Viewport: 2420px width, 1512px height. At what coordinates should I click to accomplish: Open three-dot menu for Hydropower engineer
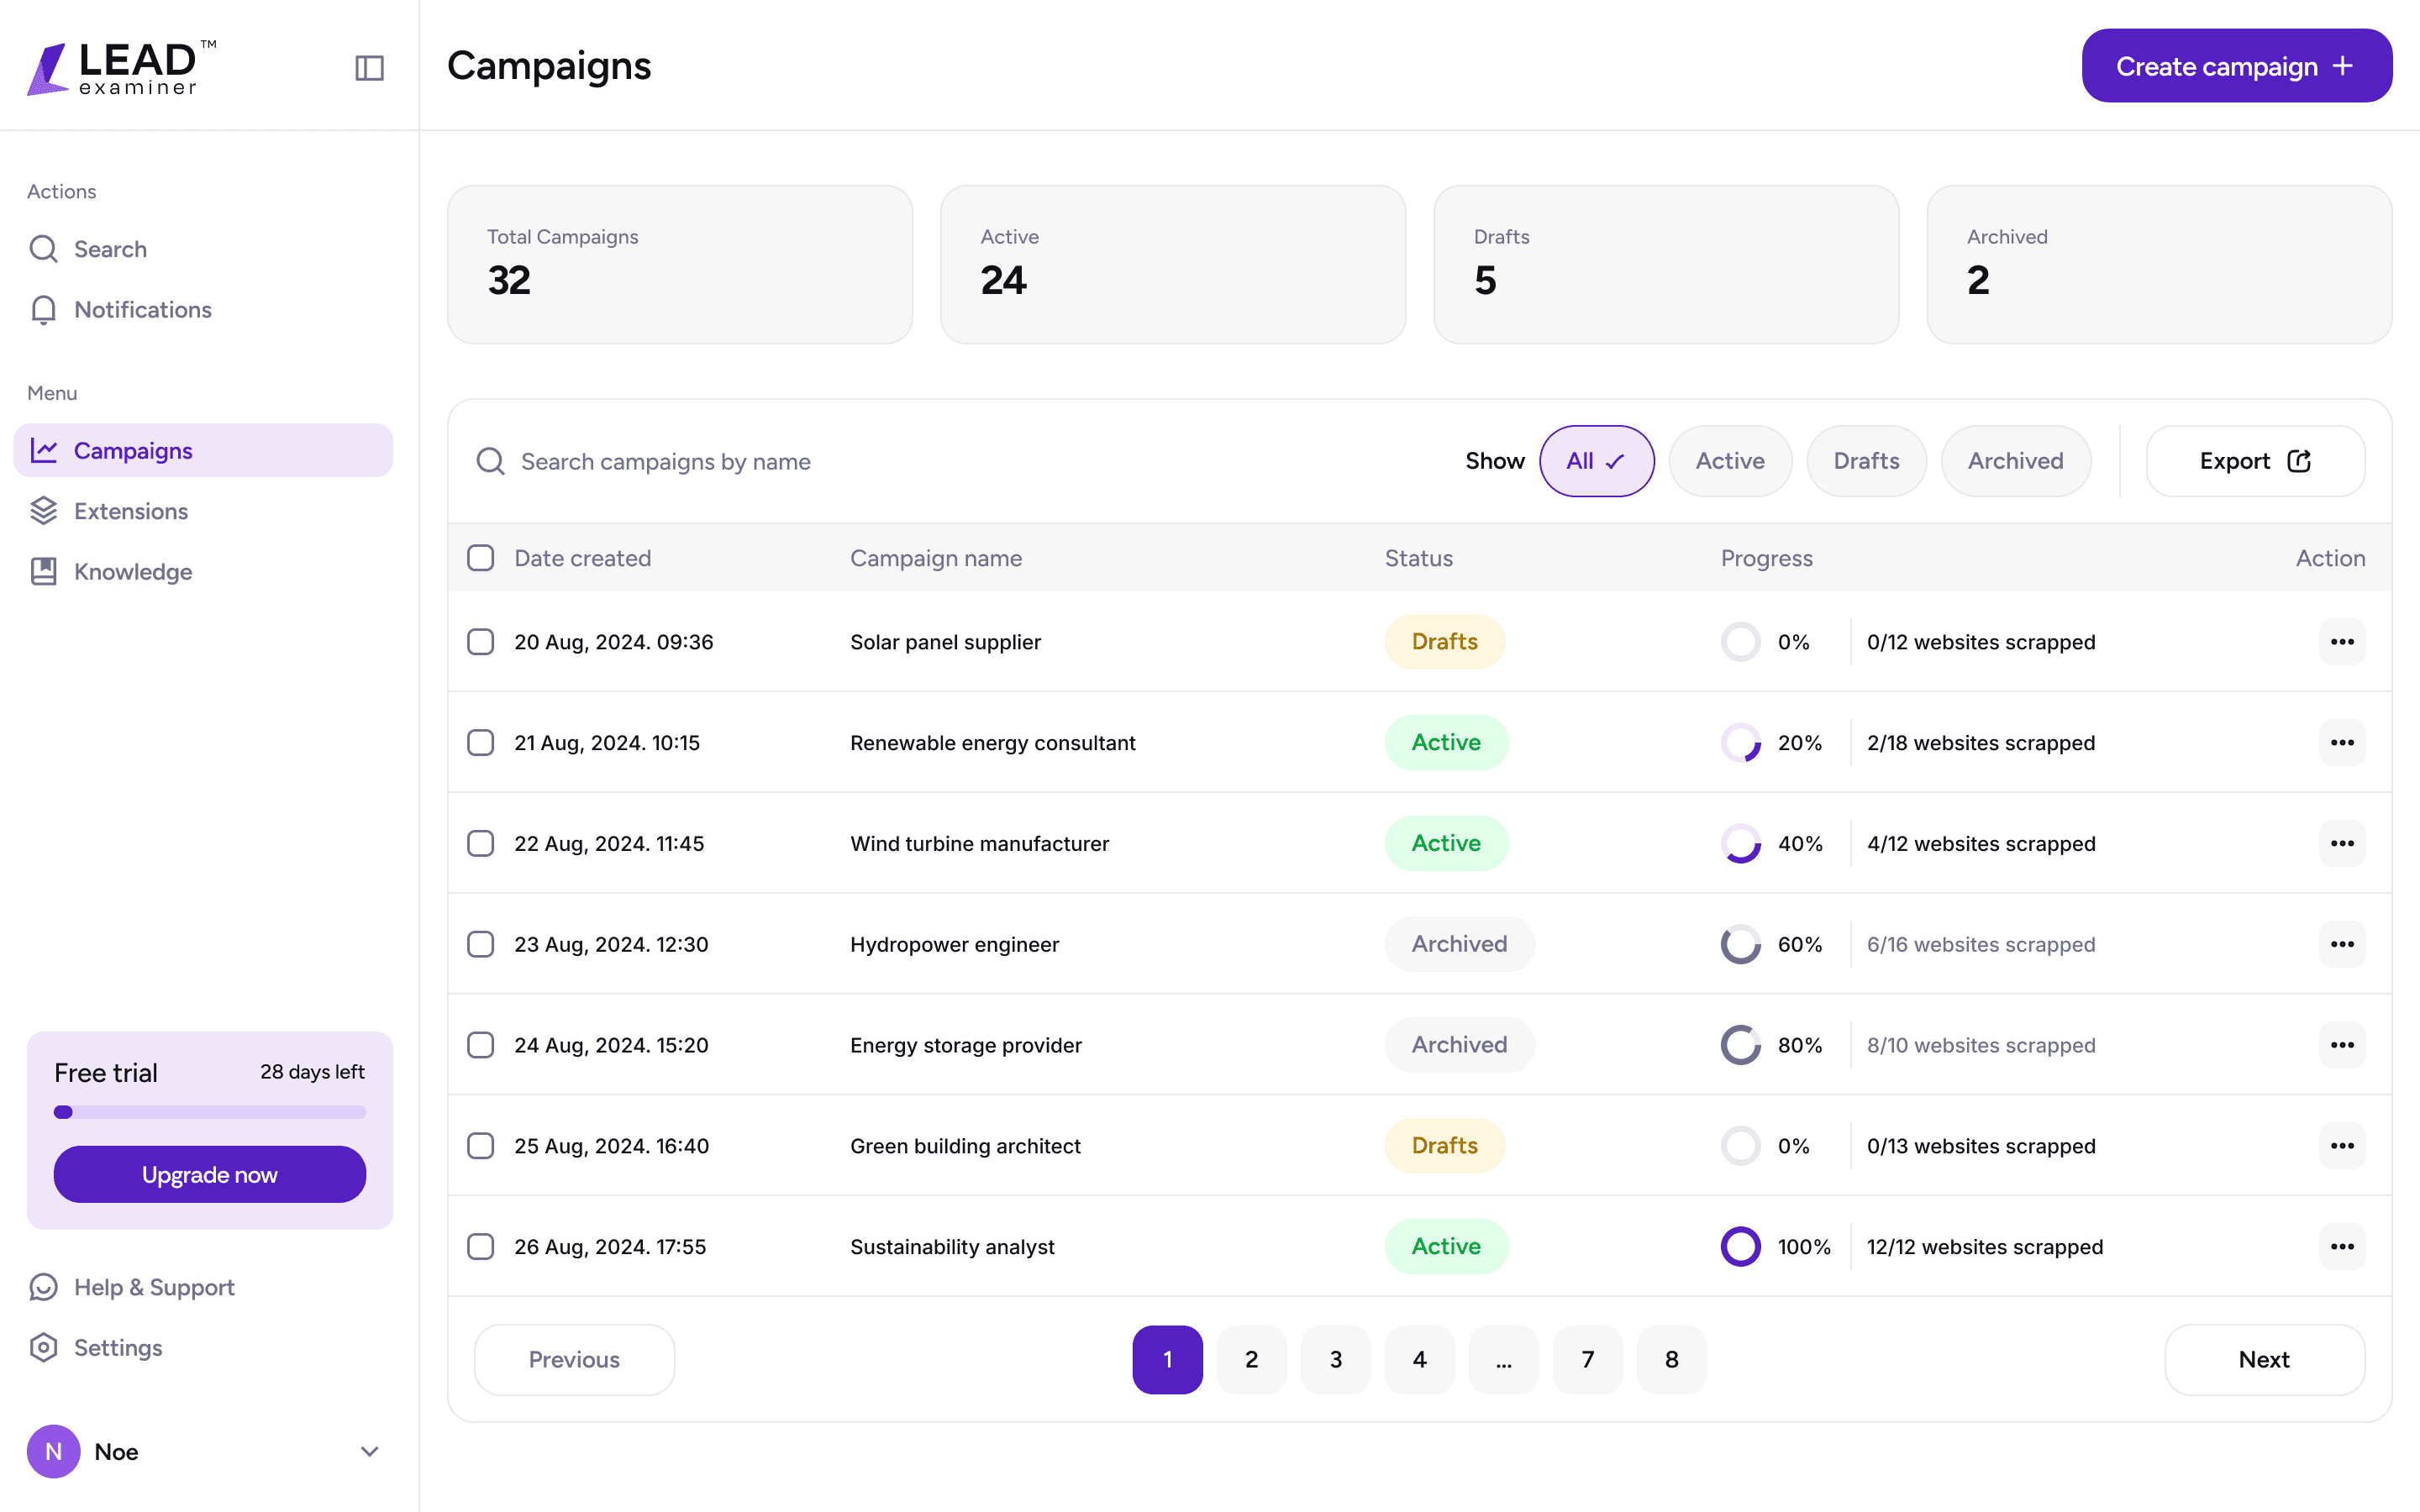2341,944
